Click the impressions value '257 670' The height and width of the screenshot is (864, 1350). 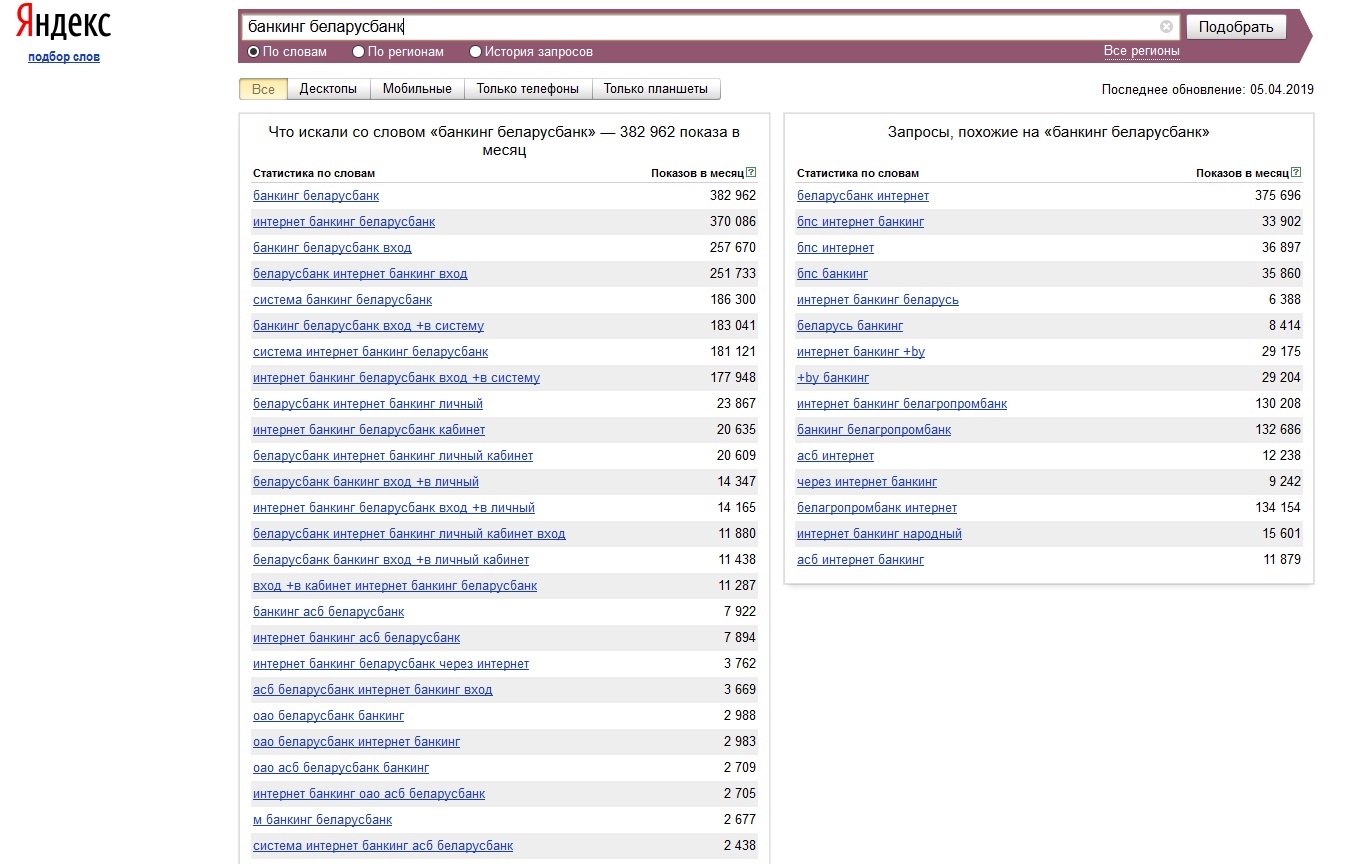tap(733, 248)
